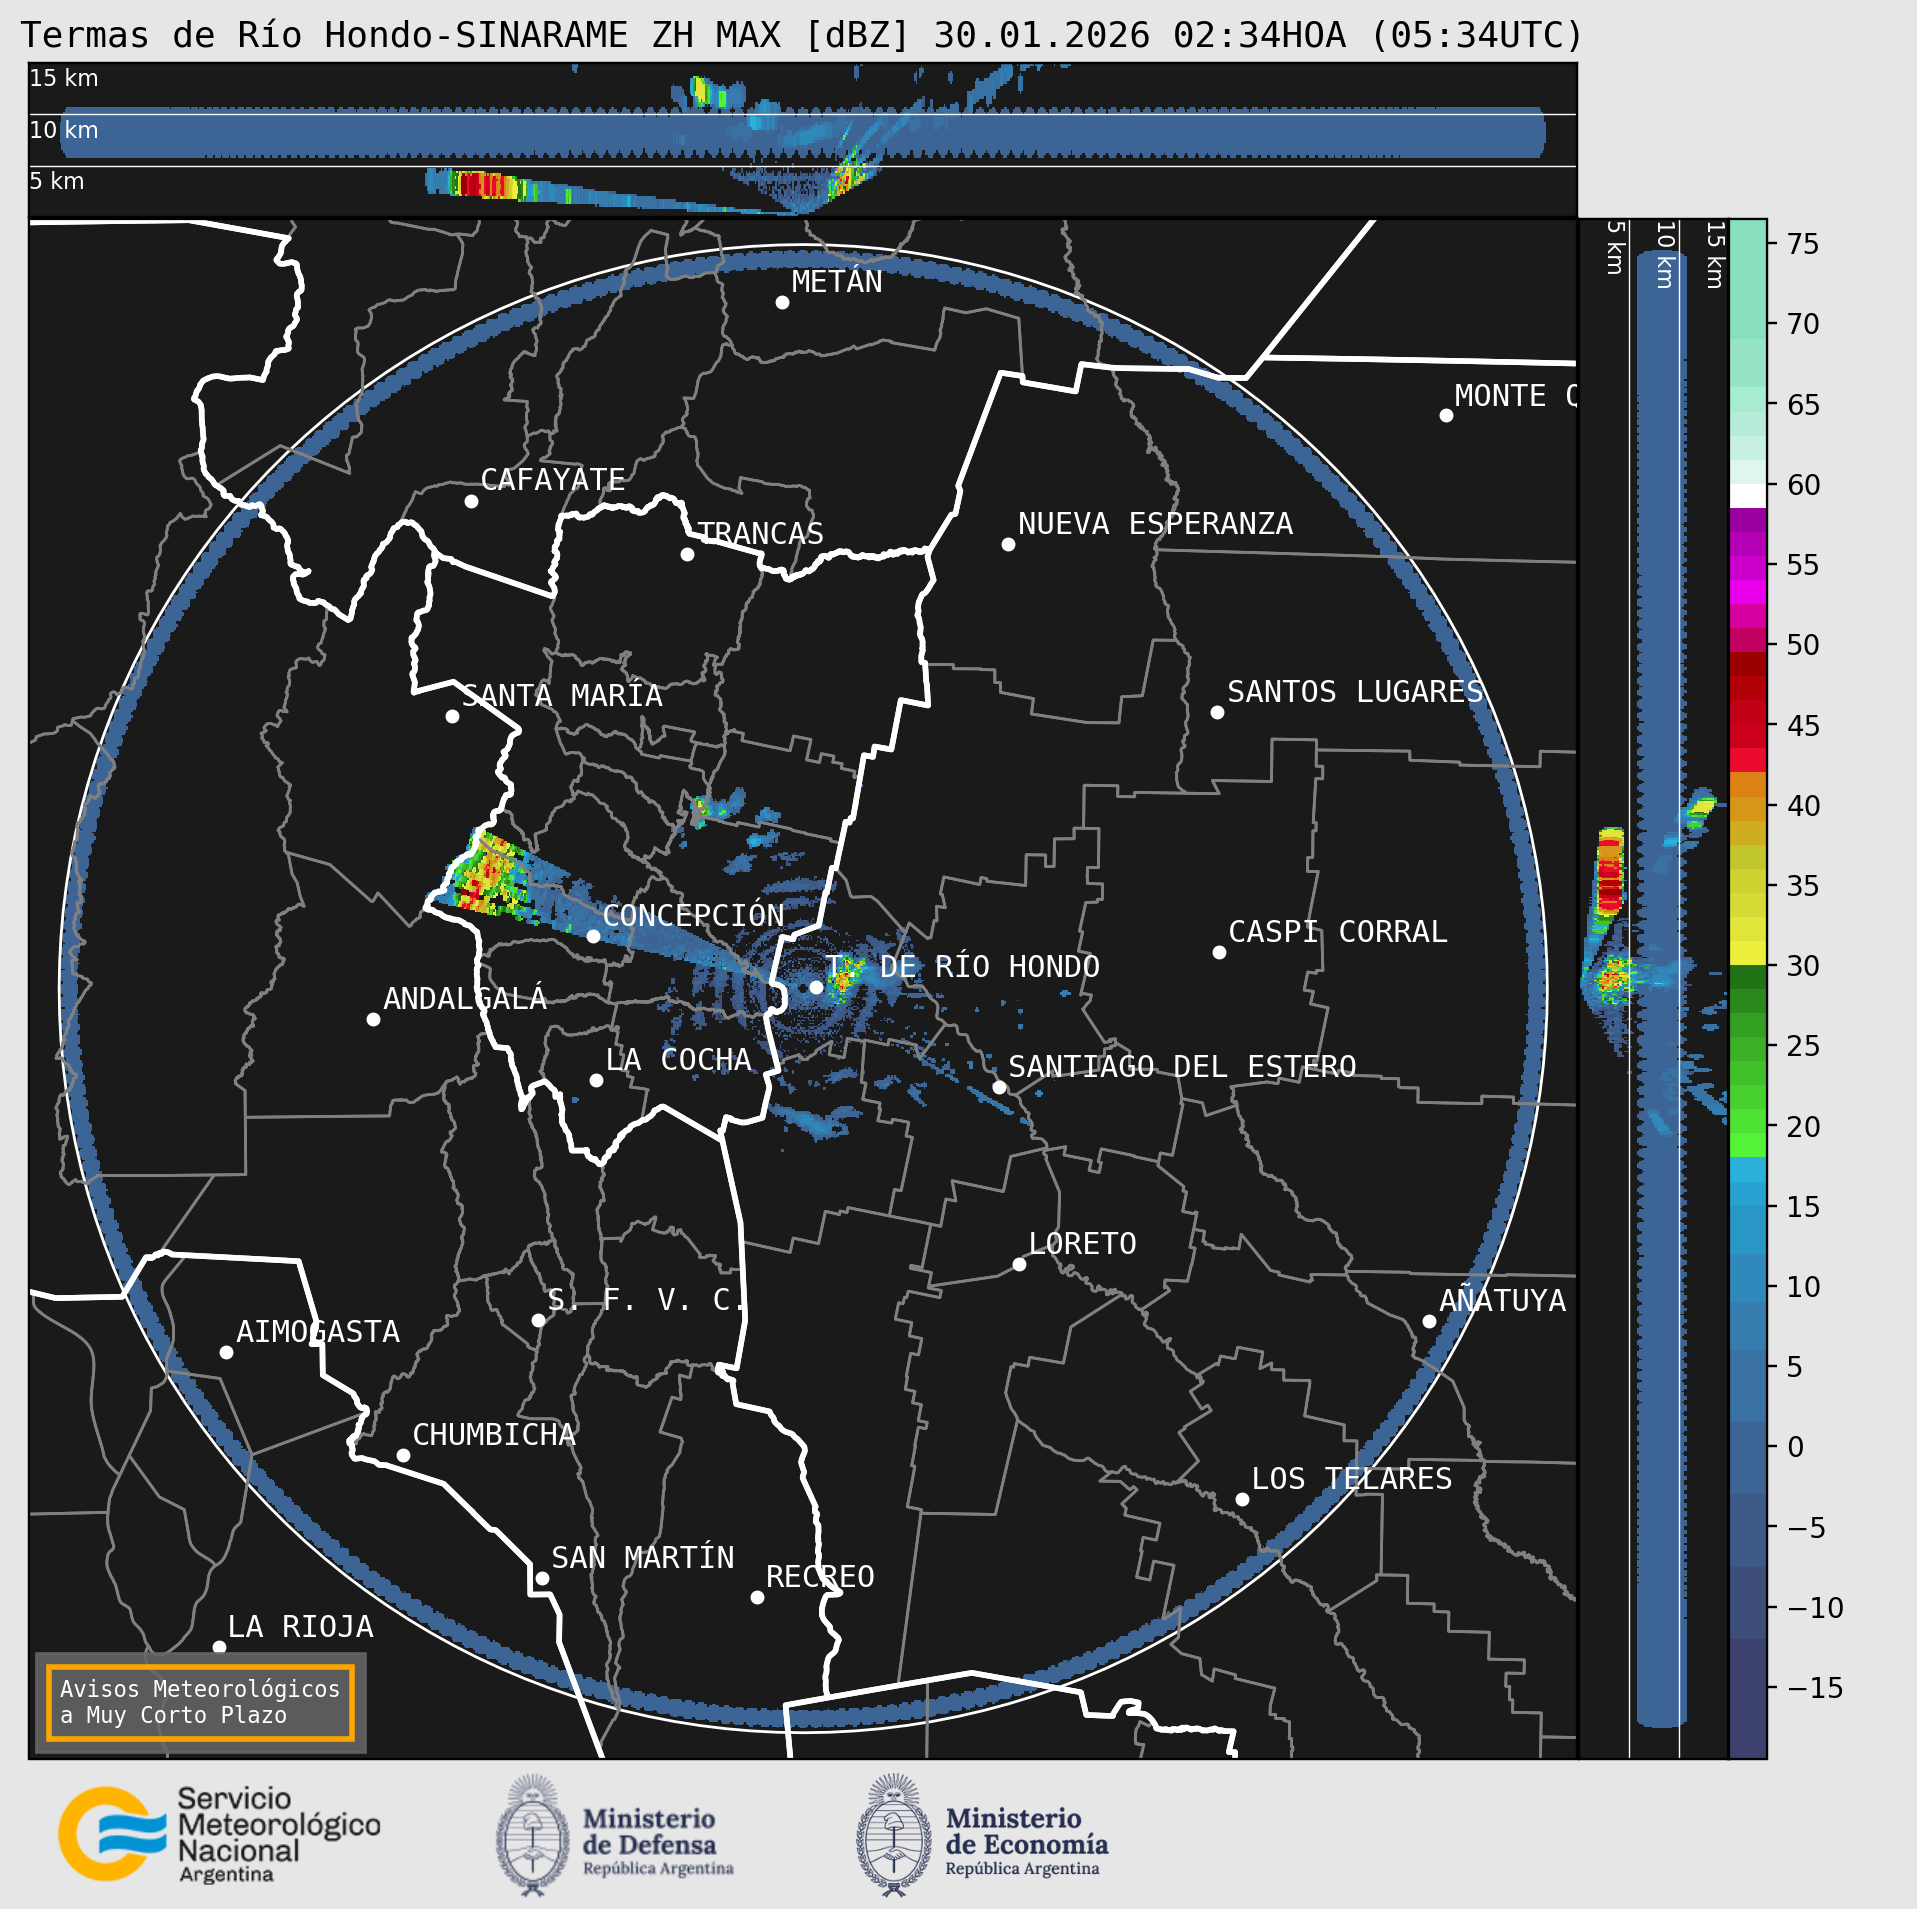1917x1909 pixels.
Task: Click the 15 km label in top cross-section
Action: point(64,78)
